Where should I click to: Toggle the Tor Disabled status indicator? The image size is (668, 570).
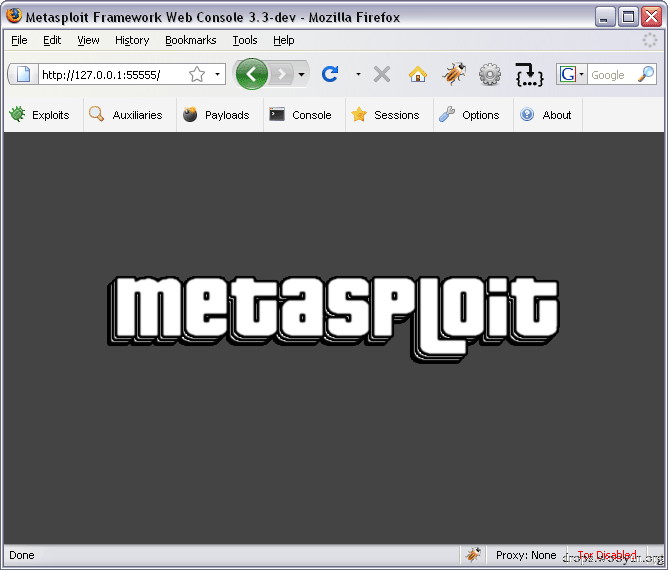(x=607, y=555)
